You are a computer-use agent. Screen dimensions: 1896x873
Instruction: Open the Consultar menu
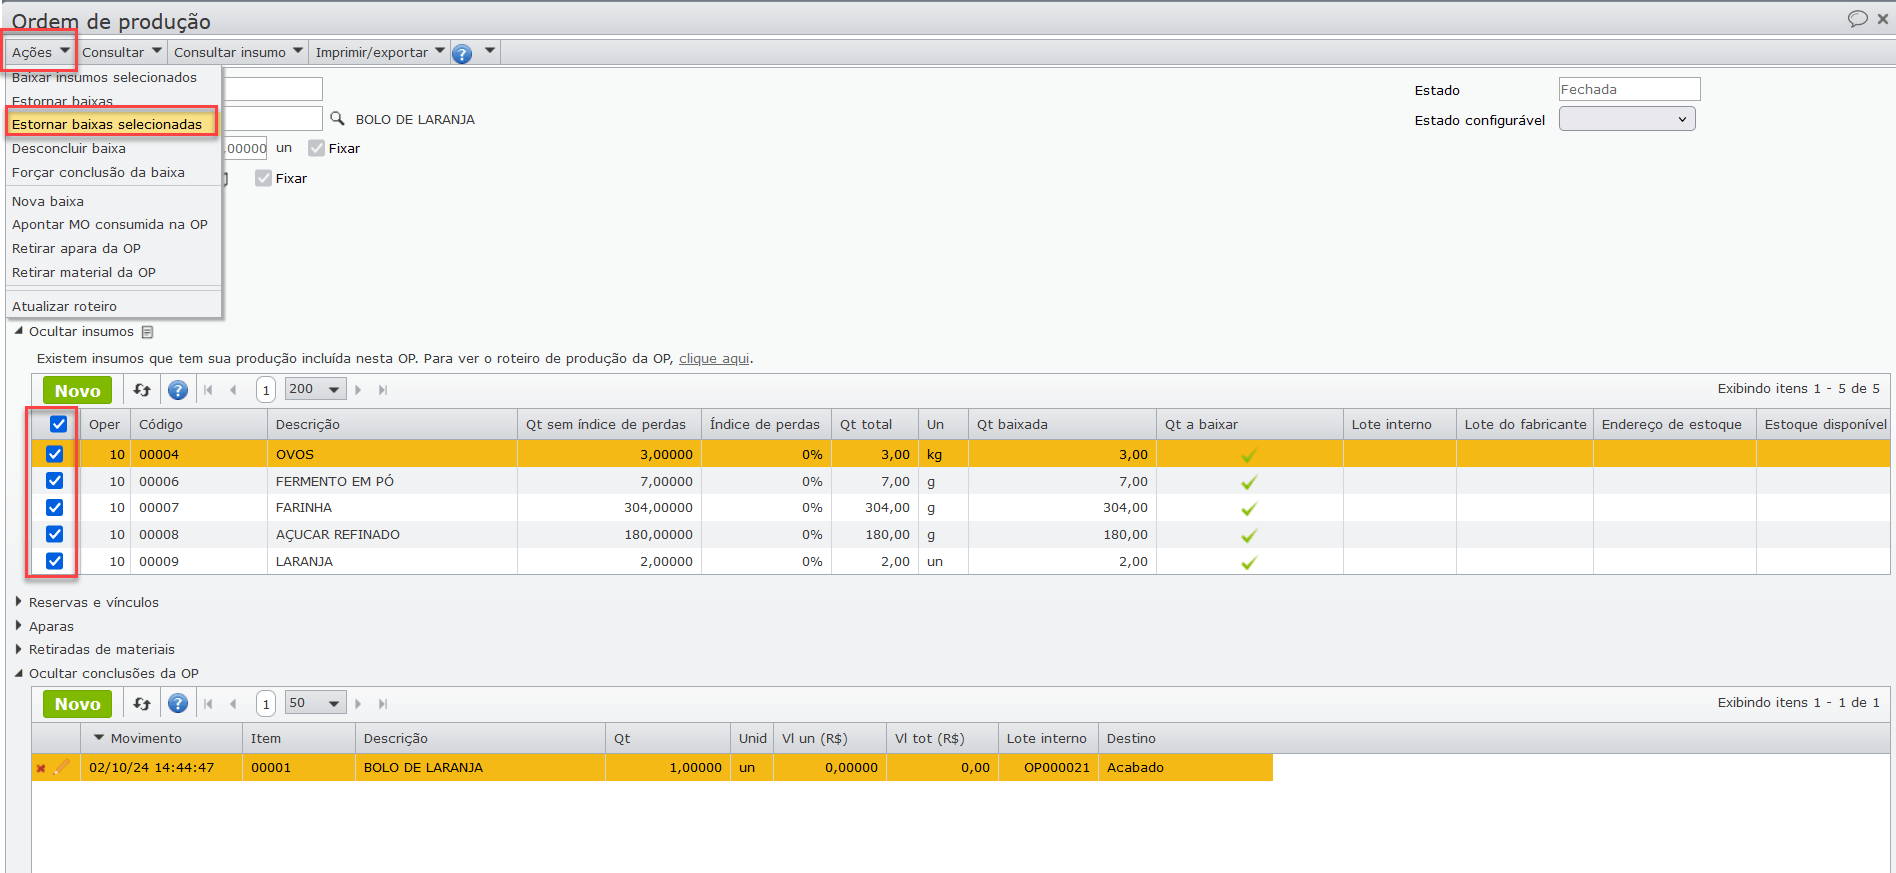point(122,52)
